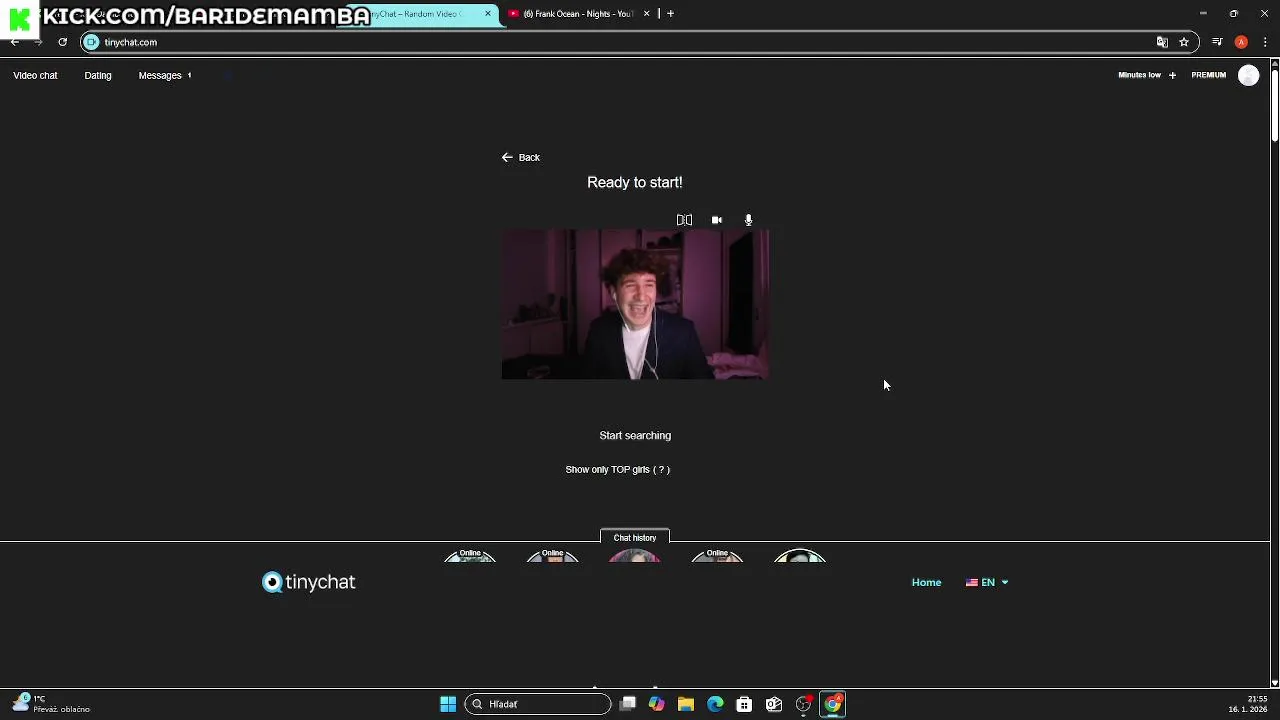
Task: Switch to the Frank Ocean - Nights YouTube tab
Action: pos(578,14)
